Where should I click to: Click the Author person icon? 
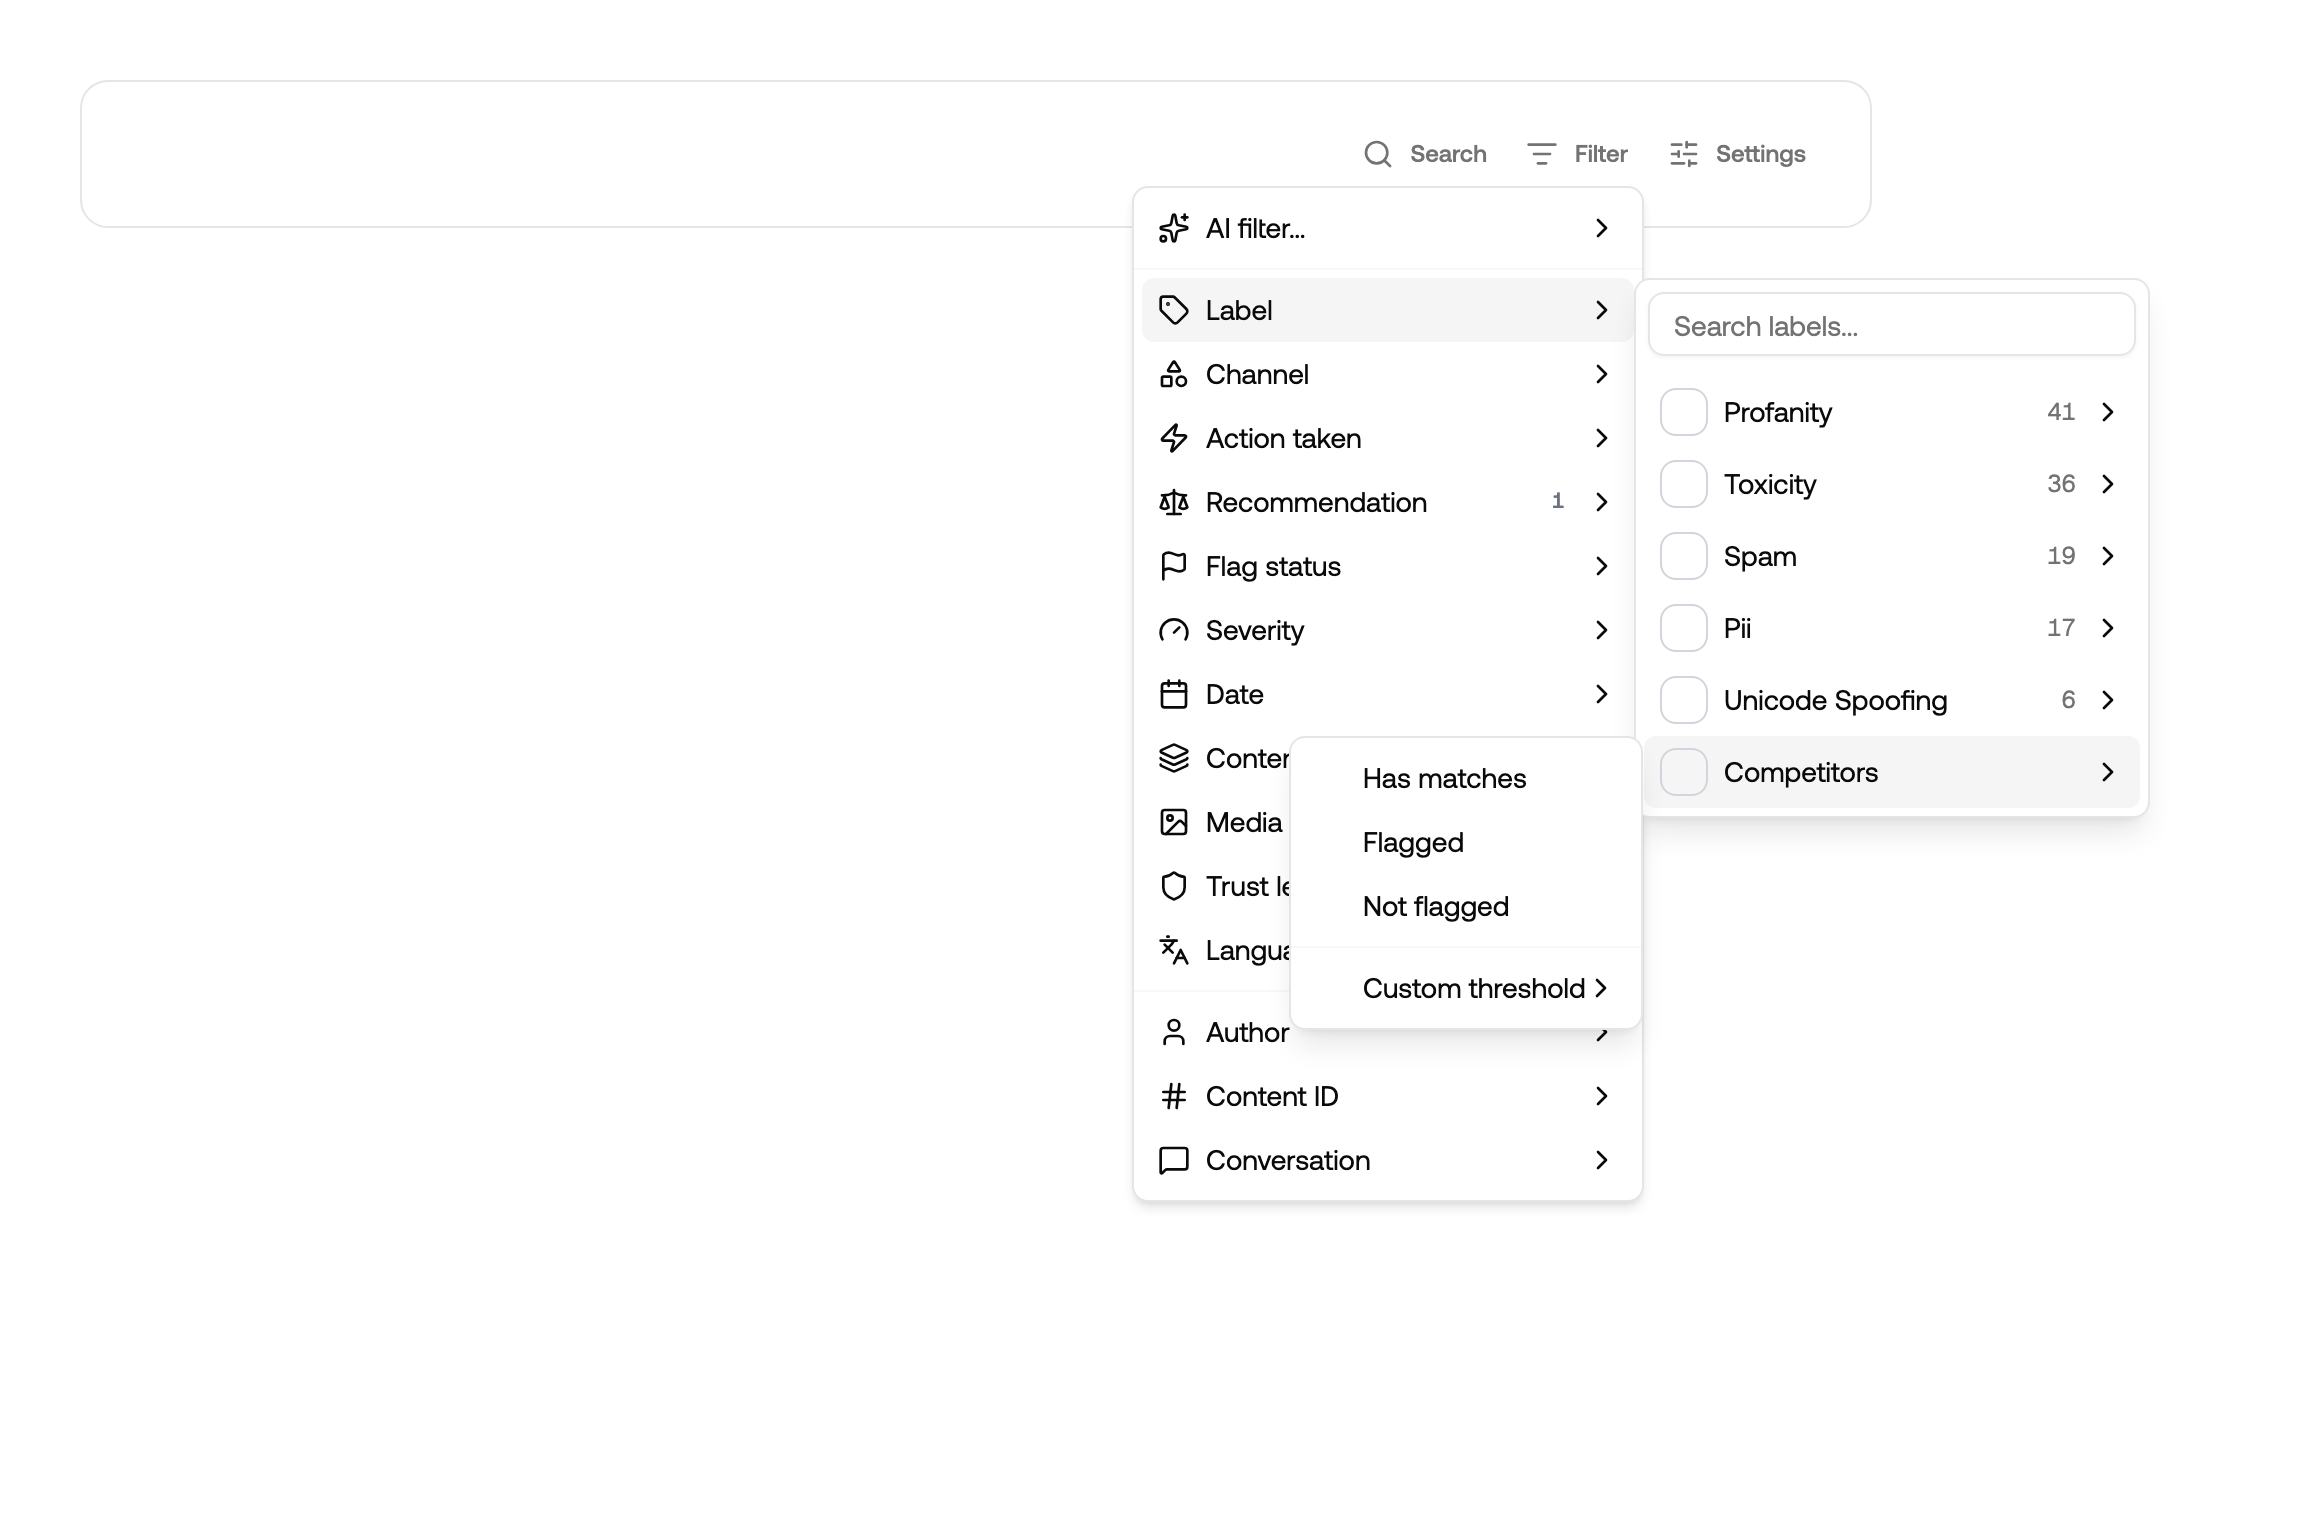[x=1174, y=1032]
